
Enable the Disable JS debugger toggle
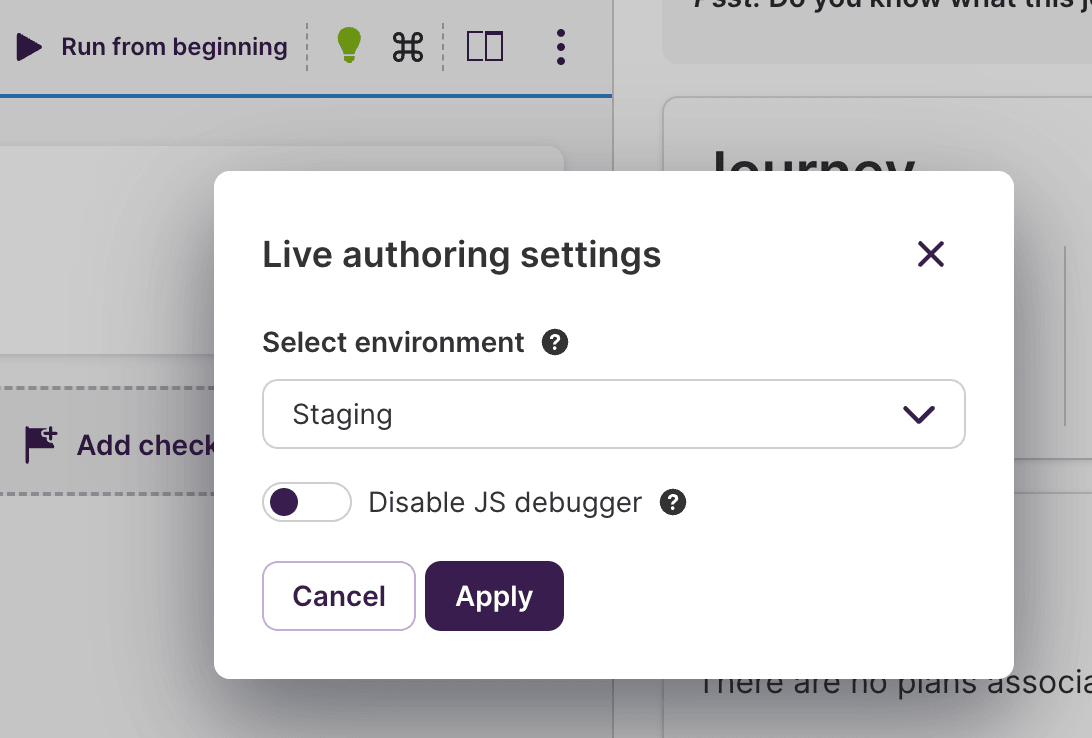tap(307, 502)
